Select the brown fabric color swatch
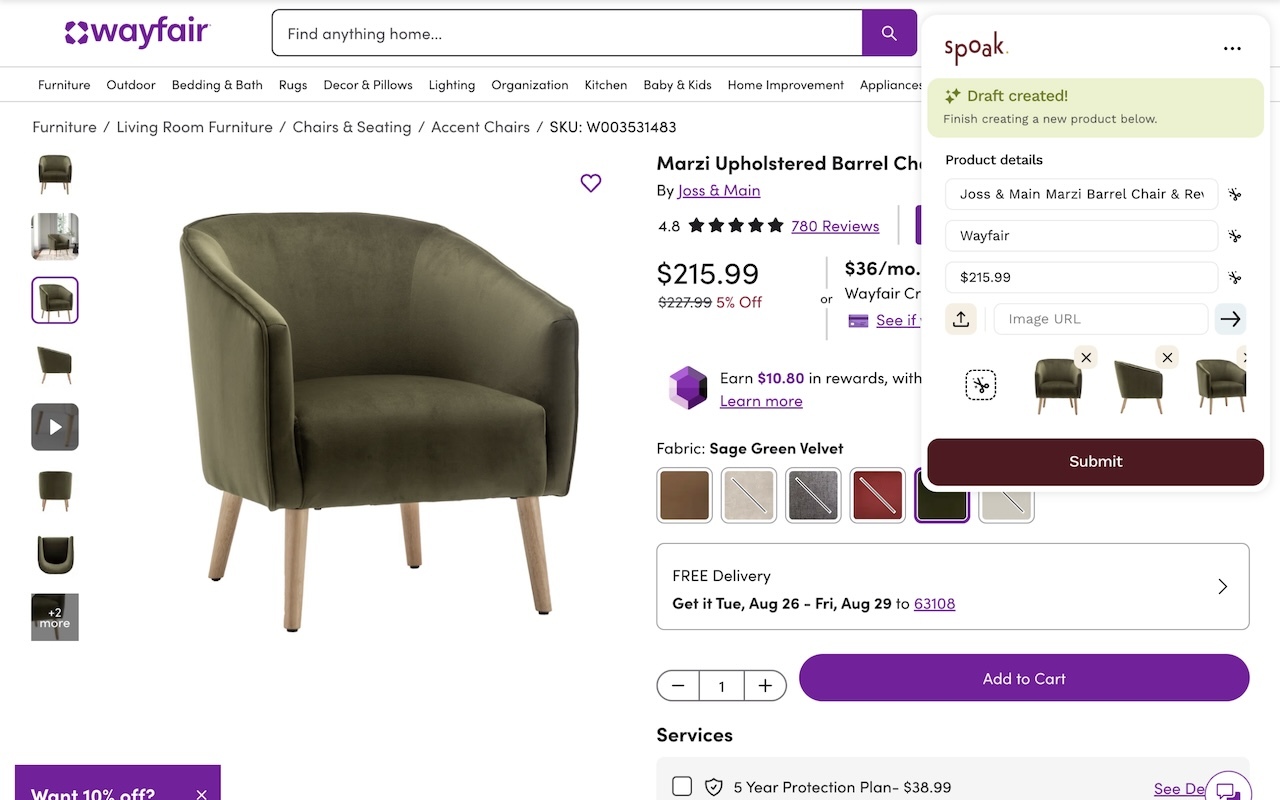The width and height of the screenshot is (1280, 800). click(x=684, y=495)
